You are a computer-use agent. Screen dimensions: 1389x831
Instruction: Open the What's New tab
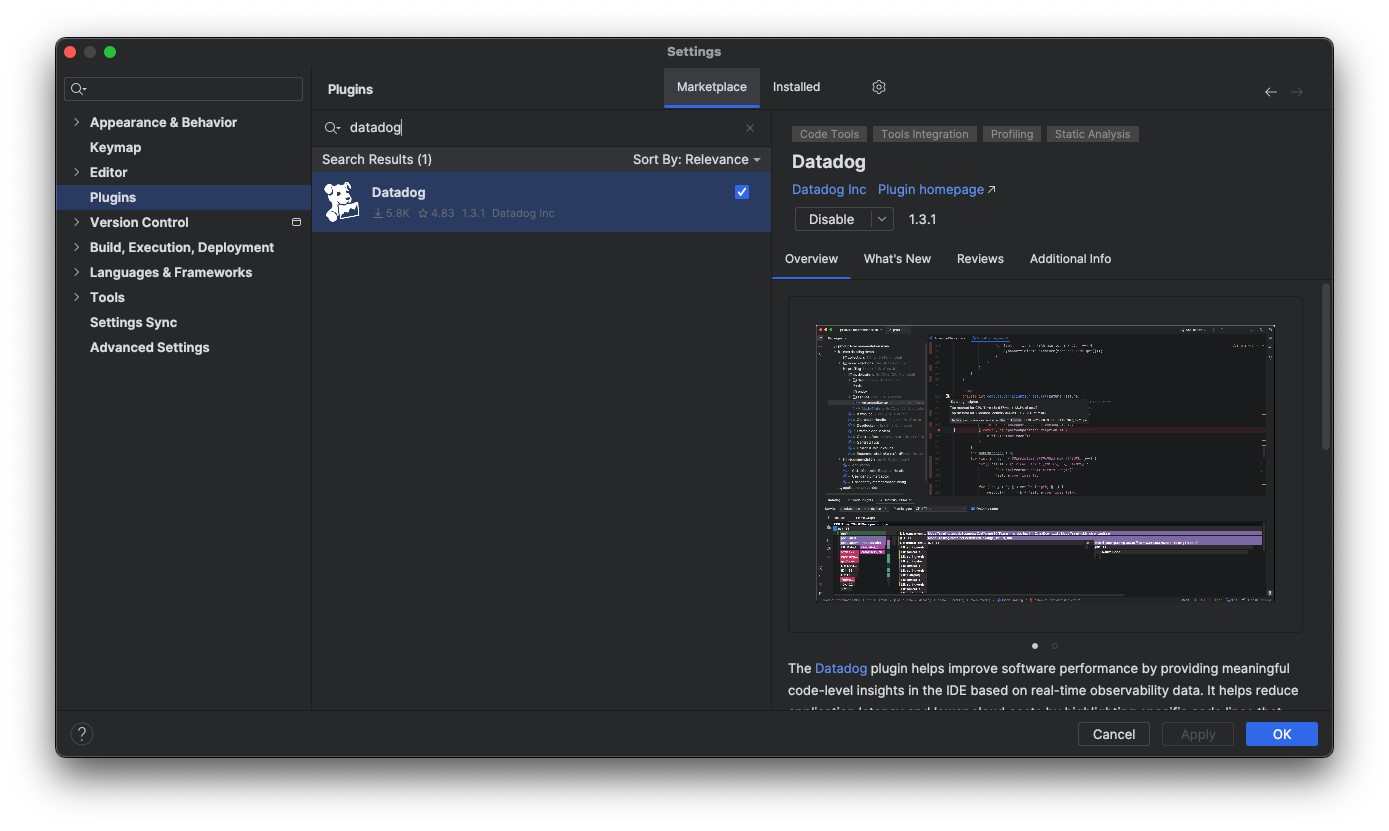pos(897,259)
